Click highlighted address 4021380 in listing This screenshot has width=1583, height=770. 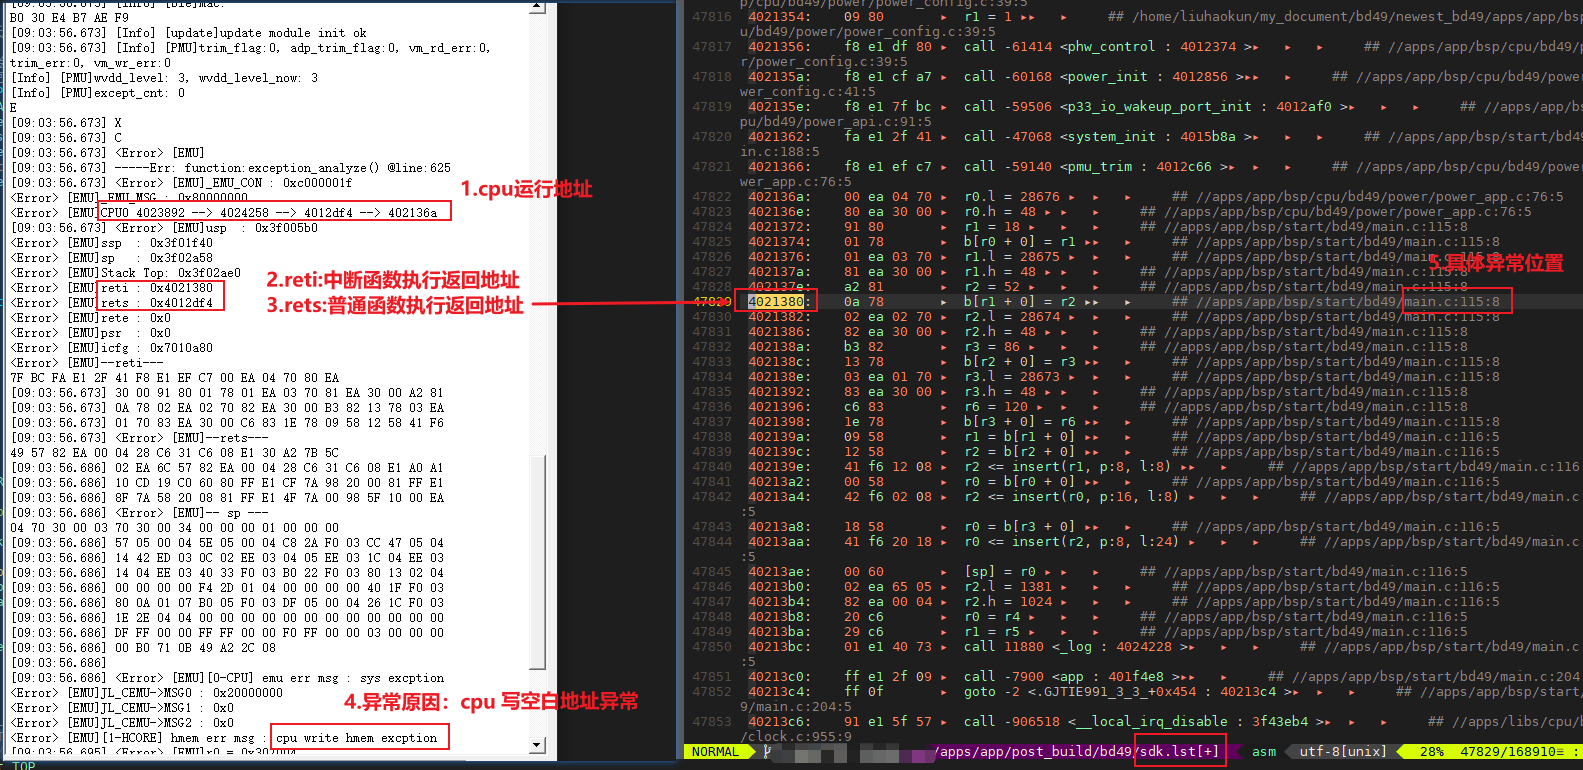[776, 301]
